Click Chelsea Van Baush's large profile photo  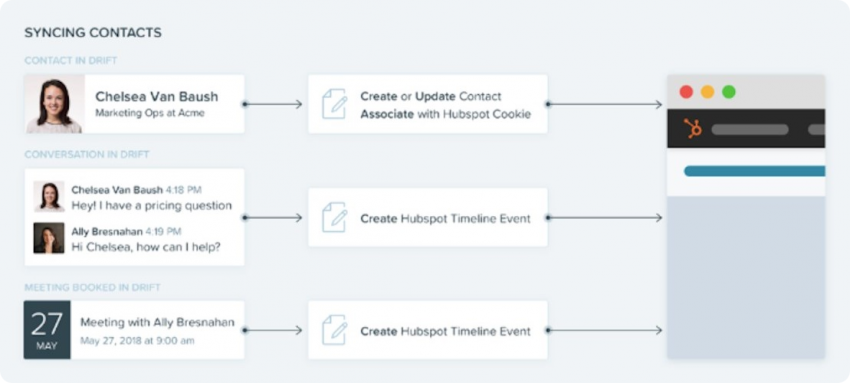(x=54, y=104)
